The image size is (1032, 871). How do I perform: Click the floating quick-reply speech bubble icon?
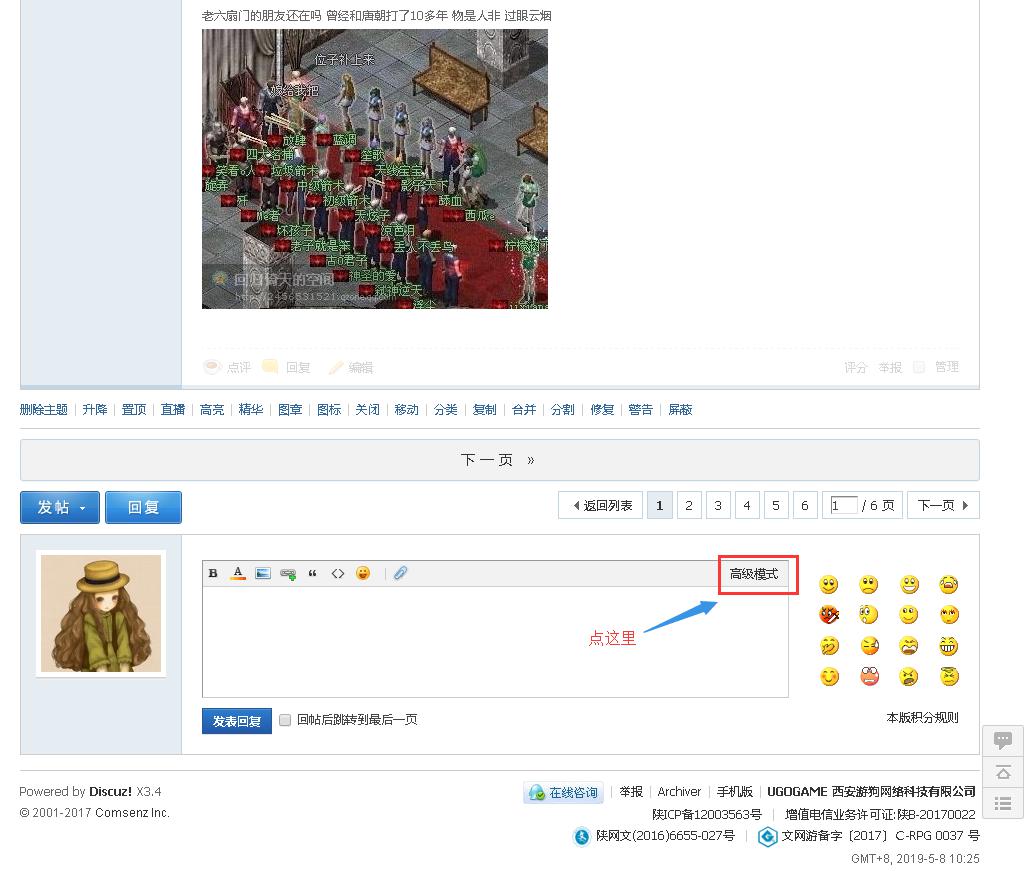point(1002,741)
